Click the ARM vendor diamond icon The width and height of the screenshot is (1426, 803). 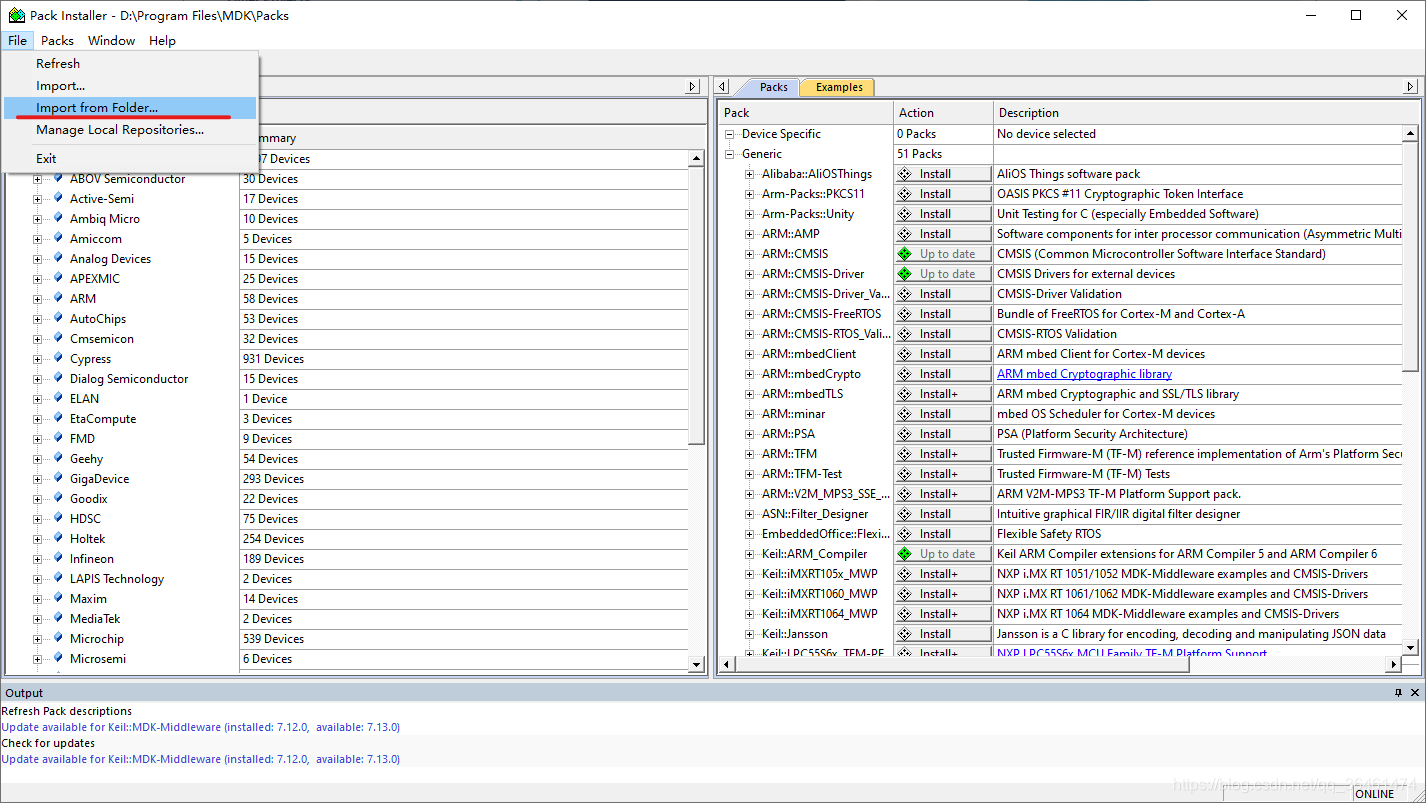click(58, 298)
